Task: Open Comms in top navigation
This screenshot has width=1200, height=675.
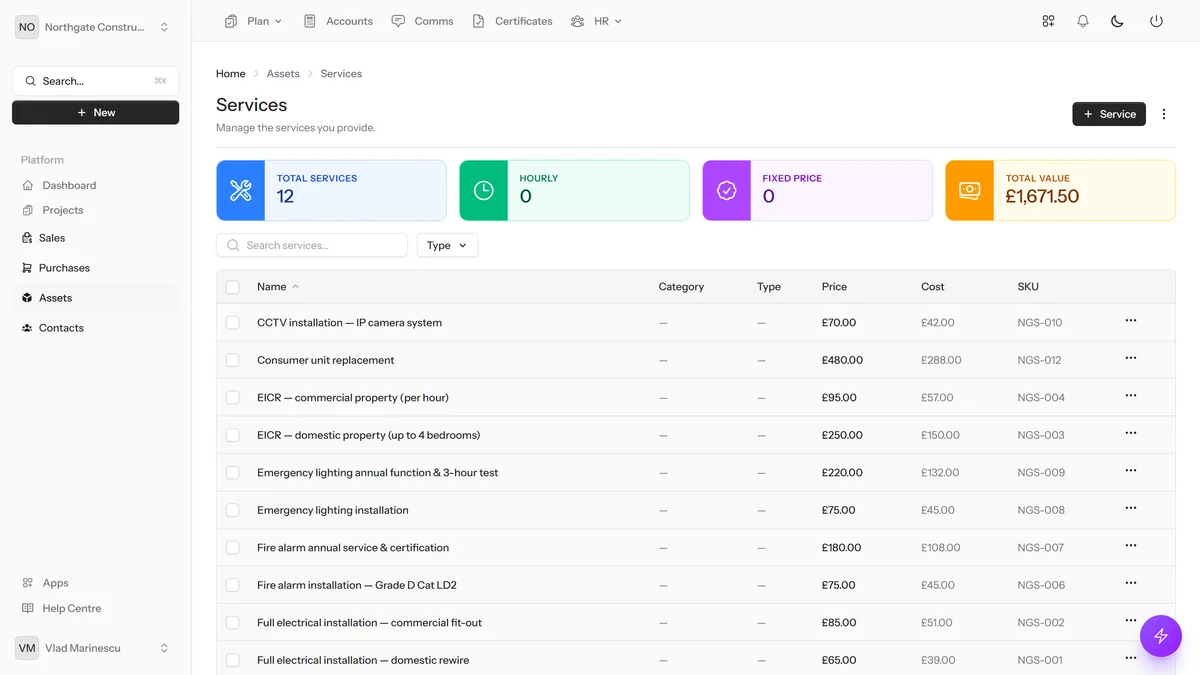Action: coord(422,21)
